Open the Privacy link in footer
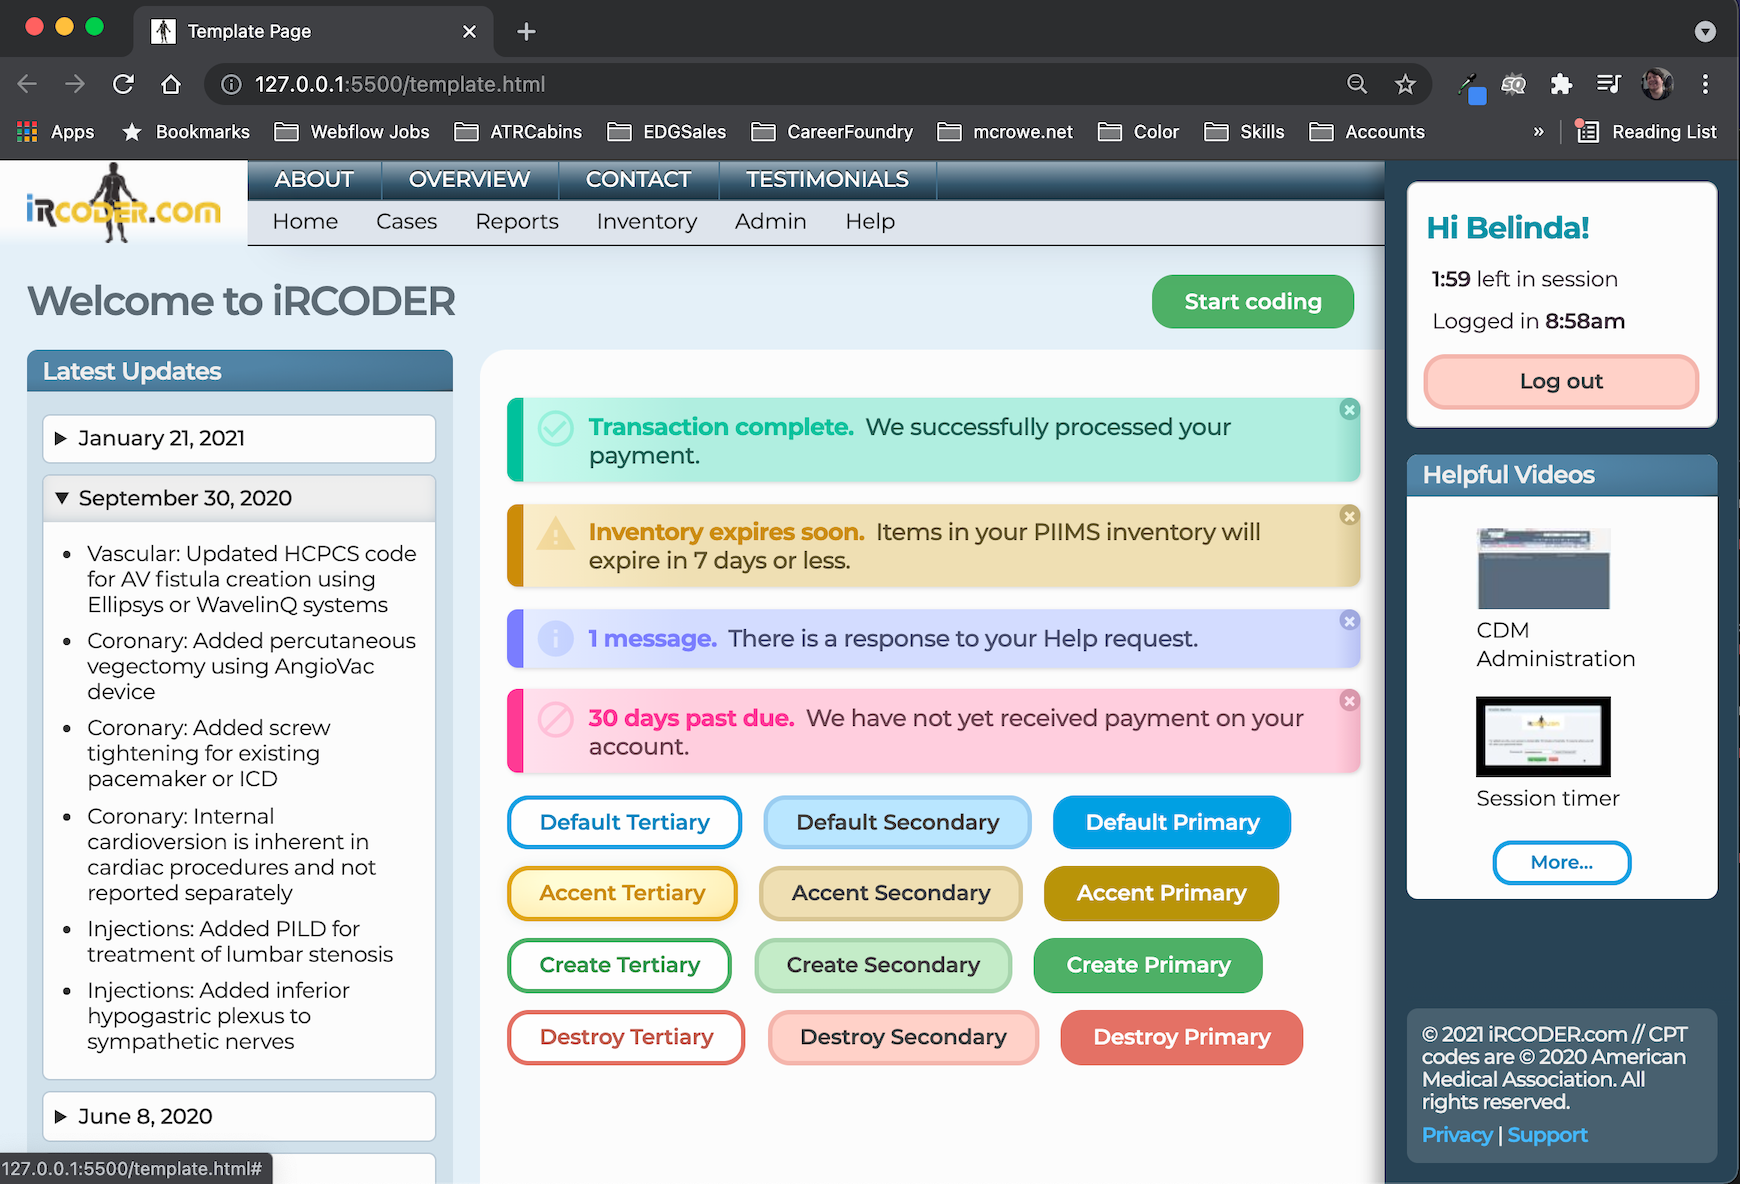Viewport: 1740px width, 1184px height. click(1456, 1135)
